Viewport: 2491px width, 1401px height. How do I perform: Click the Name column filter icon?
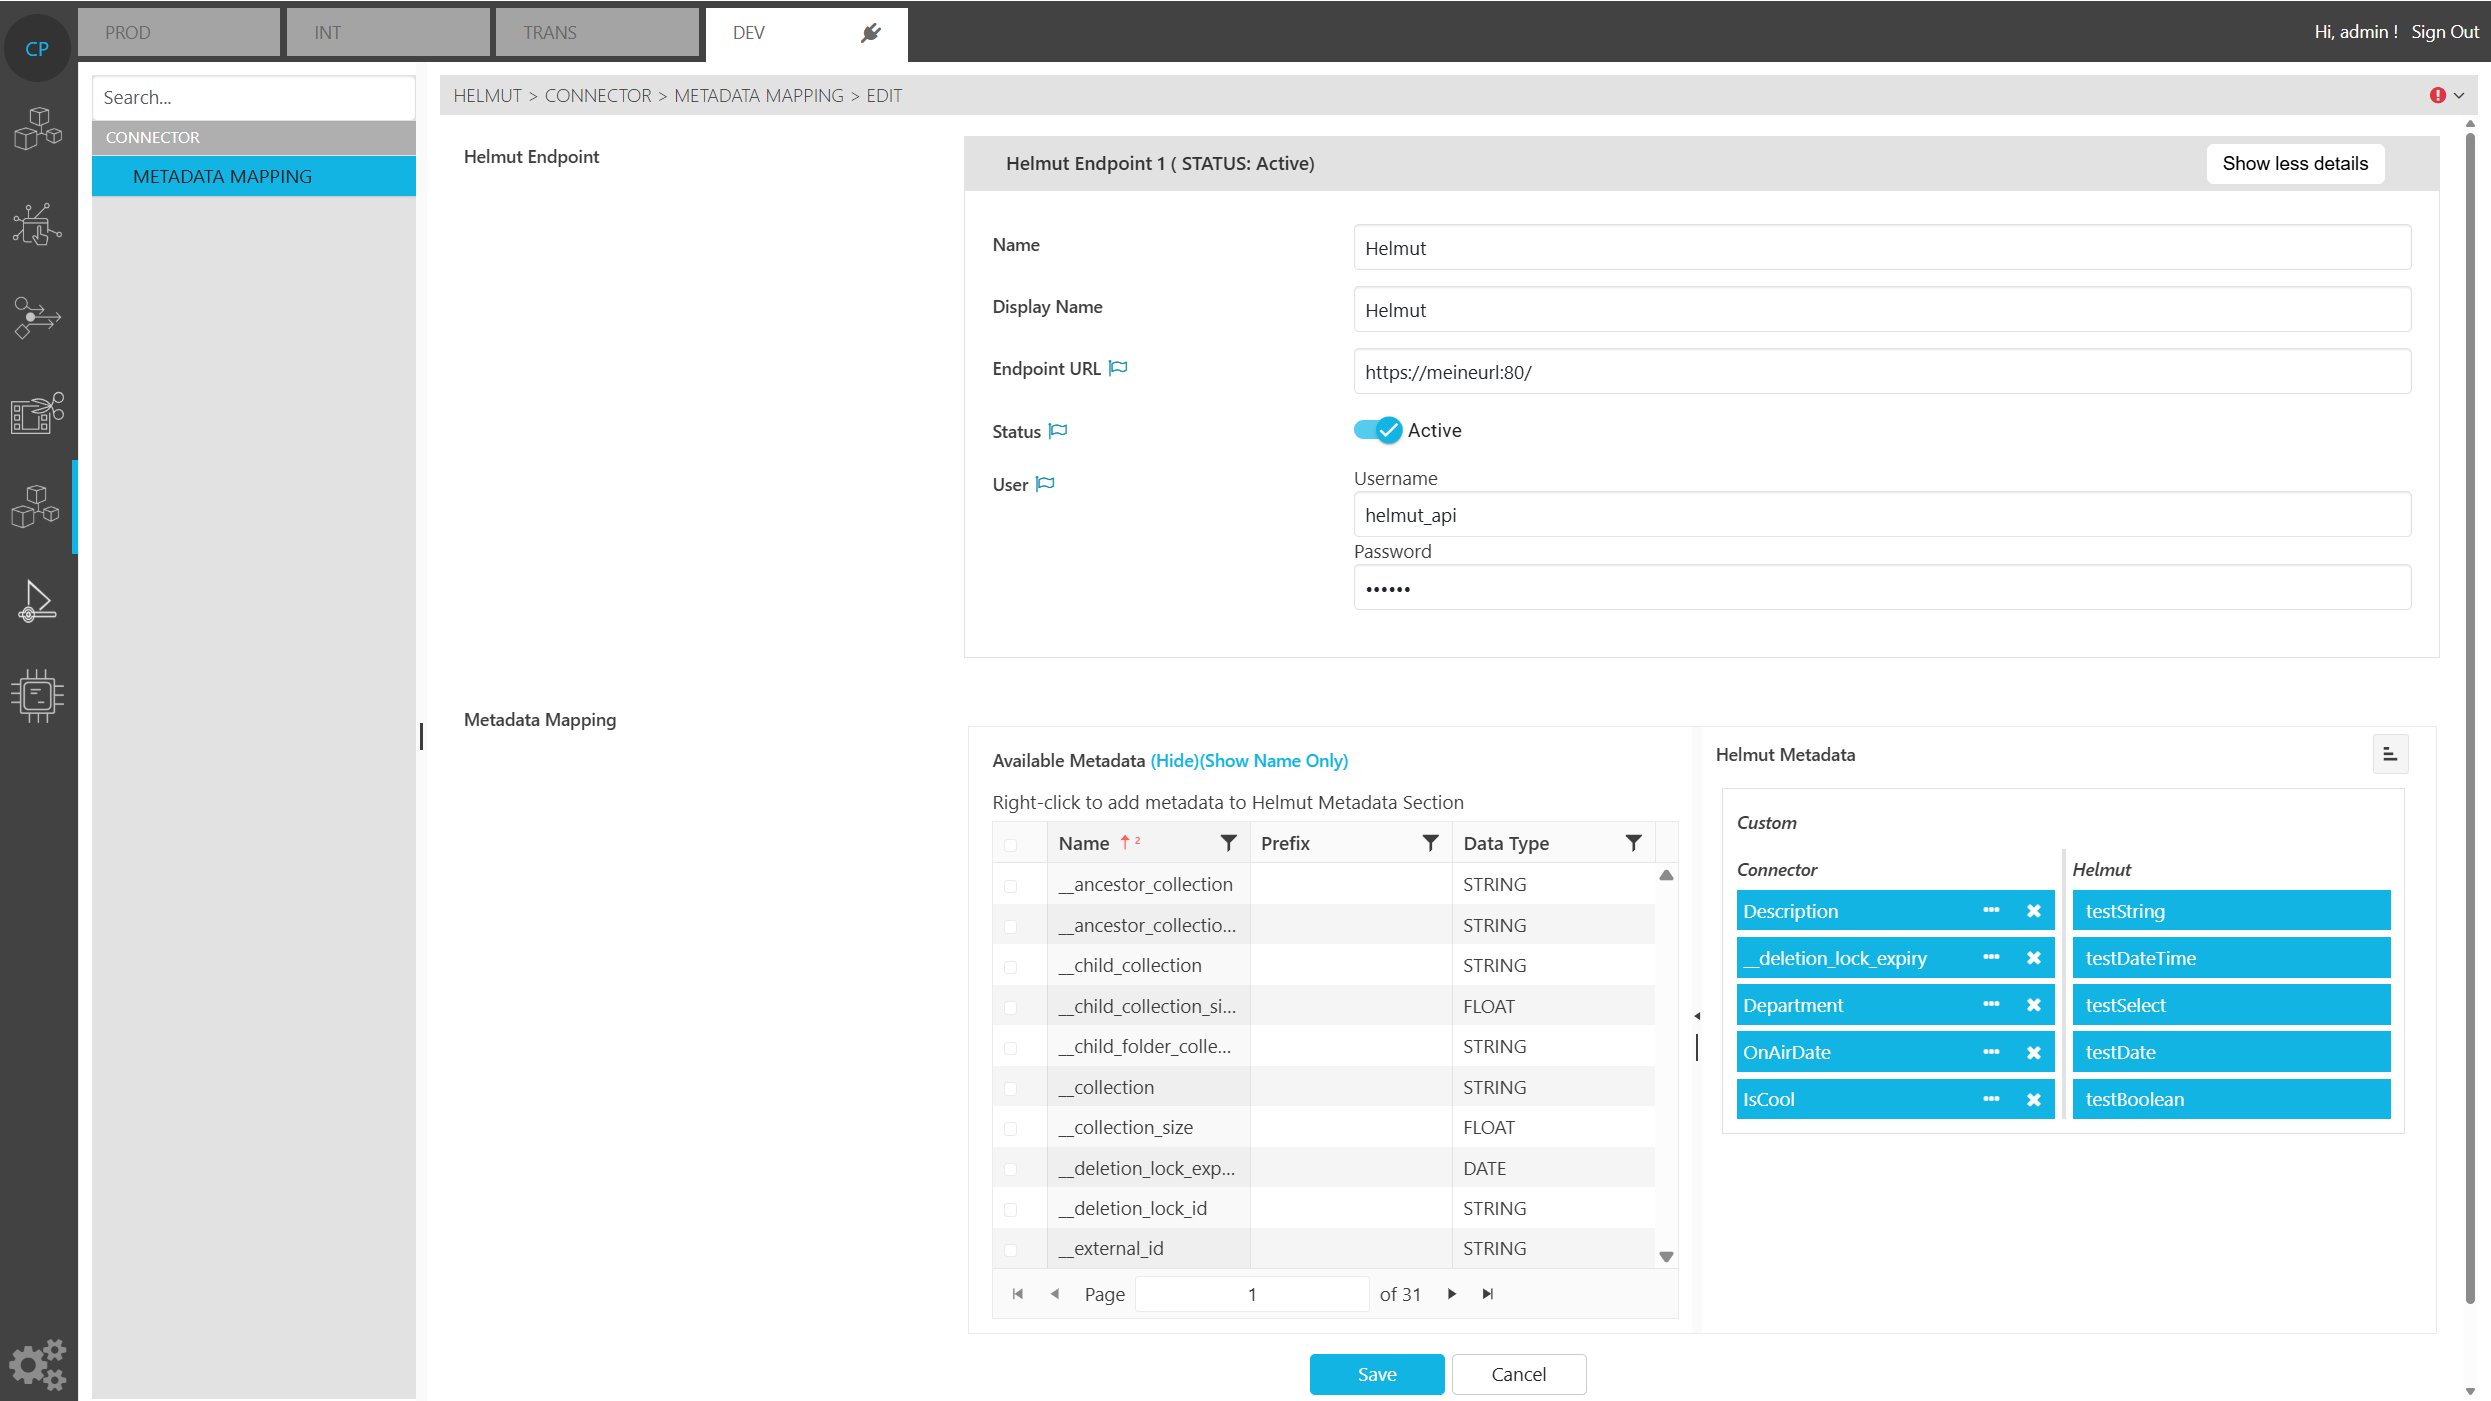[1228, 843]
